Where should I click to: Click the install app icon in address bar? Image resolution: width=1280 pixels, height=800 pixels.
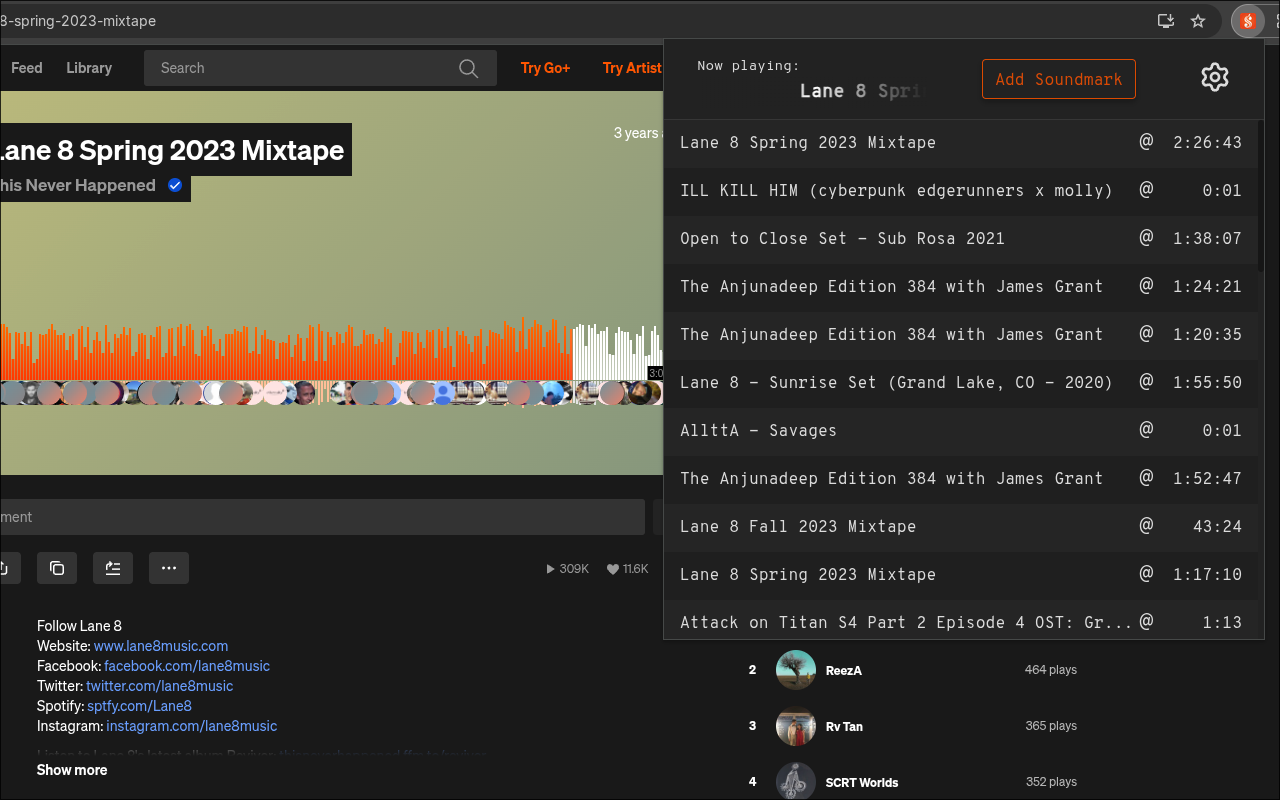[x=1165, y=21]
